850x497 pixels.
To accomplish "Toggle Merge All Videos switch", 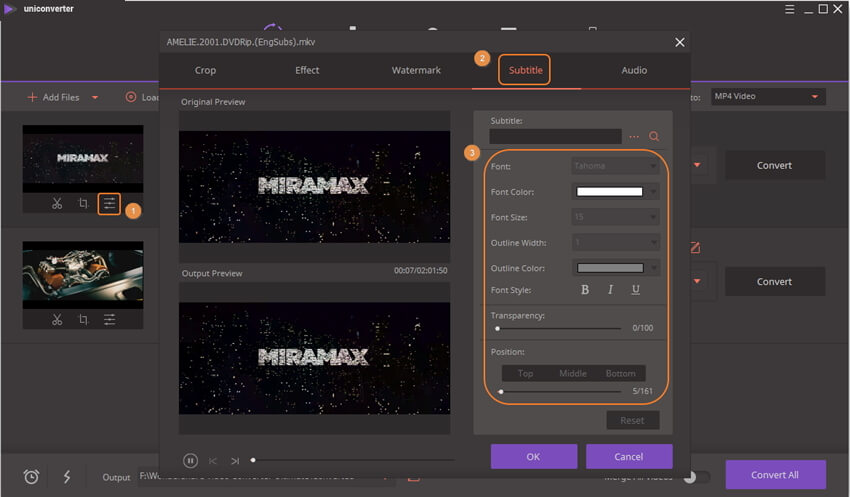I will (x=697, y=477).
